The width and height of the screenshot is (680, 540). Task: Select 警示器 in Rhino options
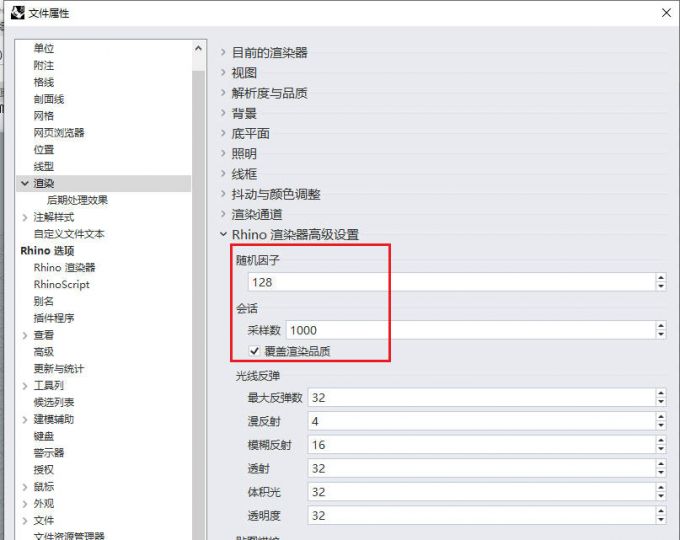coord(49,453)
